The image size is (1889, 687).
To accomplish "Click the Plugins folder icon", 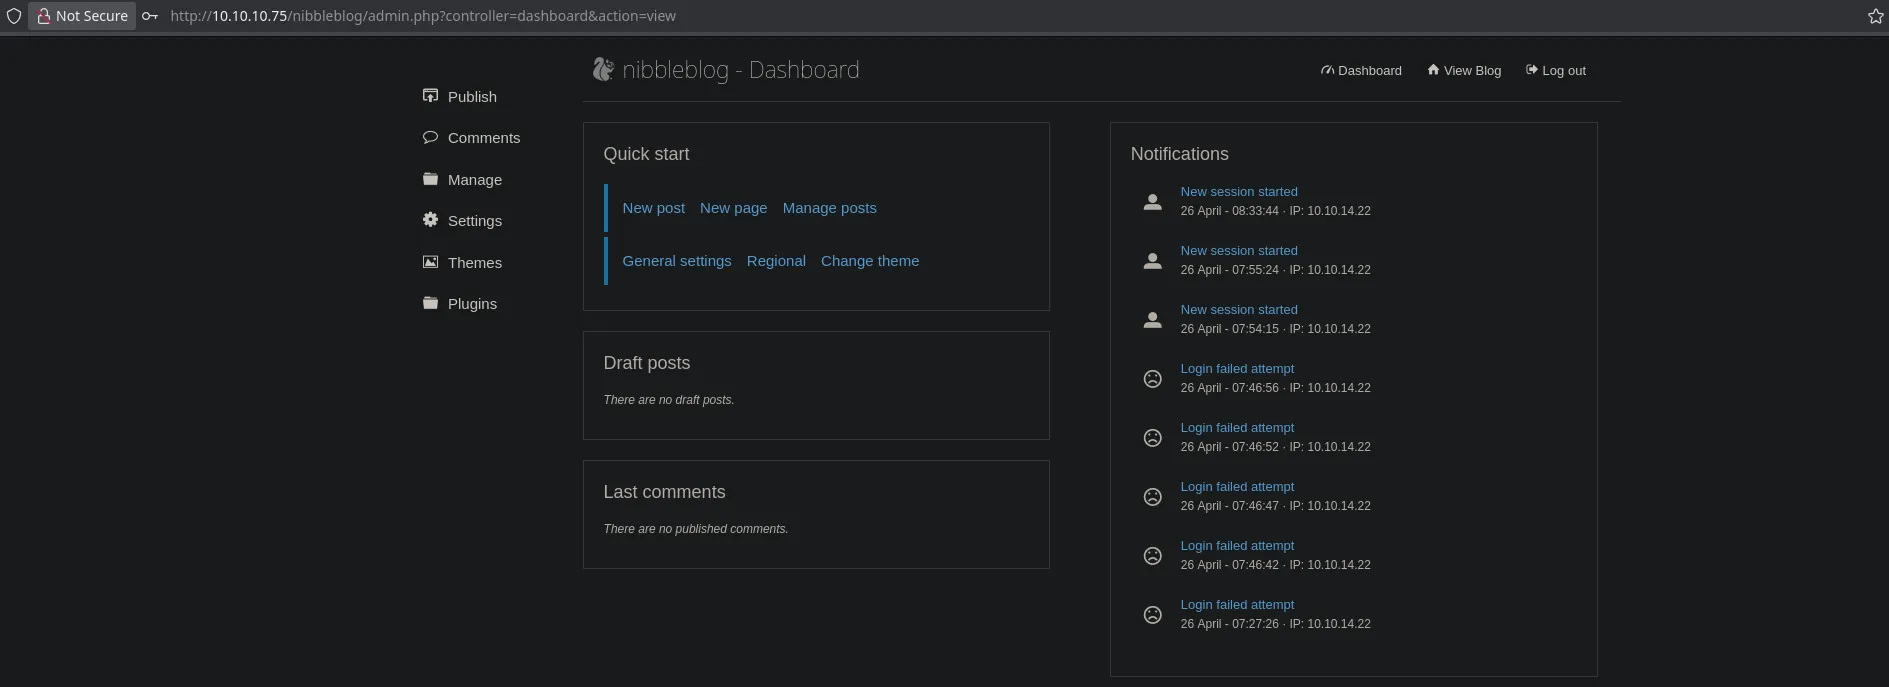I will click(430, 303).
